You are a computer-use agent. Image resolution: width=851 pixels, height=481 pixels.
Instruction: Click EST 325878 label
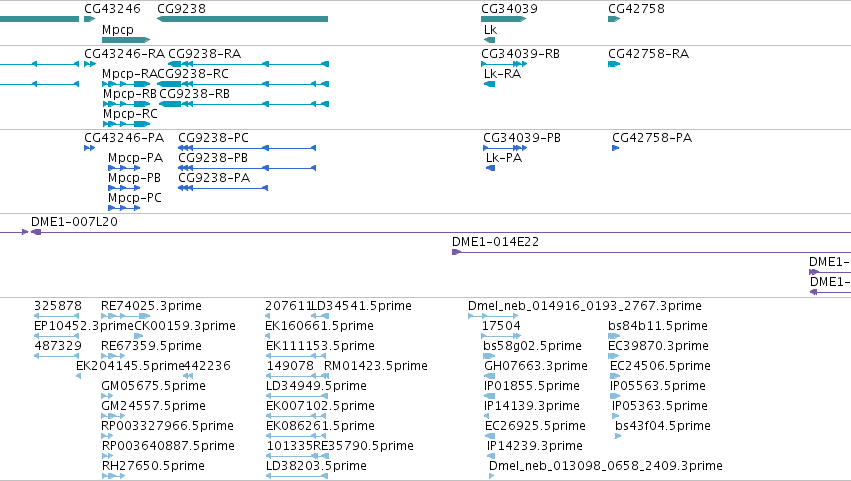(x=58, y=306)
